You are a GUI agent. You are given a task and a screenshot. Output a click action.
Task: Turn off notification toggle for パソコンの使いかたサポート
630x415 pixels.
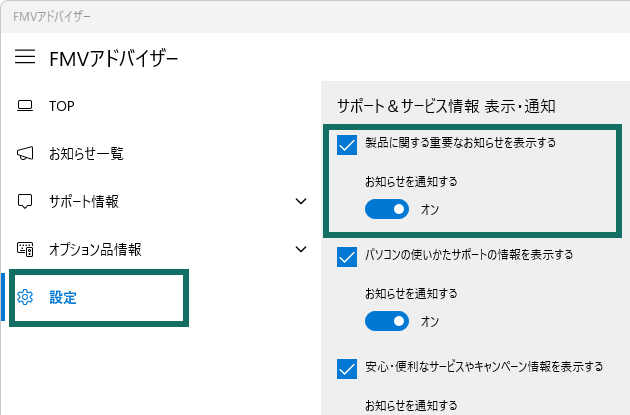pos(387,321)
